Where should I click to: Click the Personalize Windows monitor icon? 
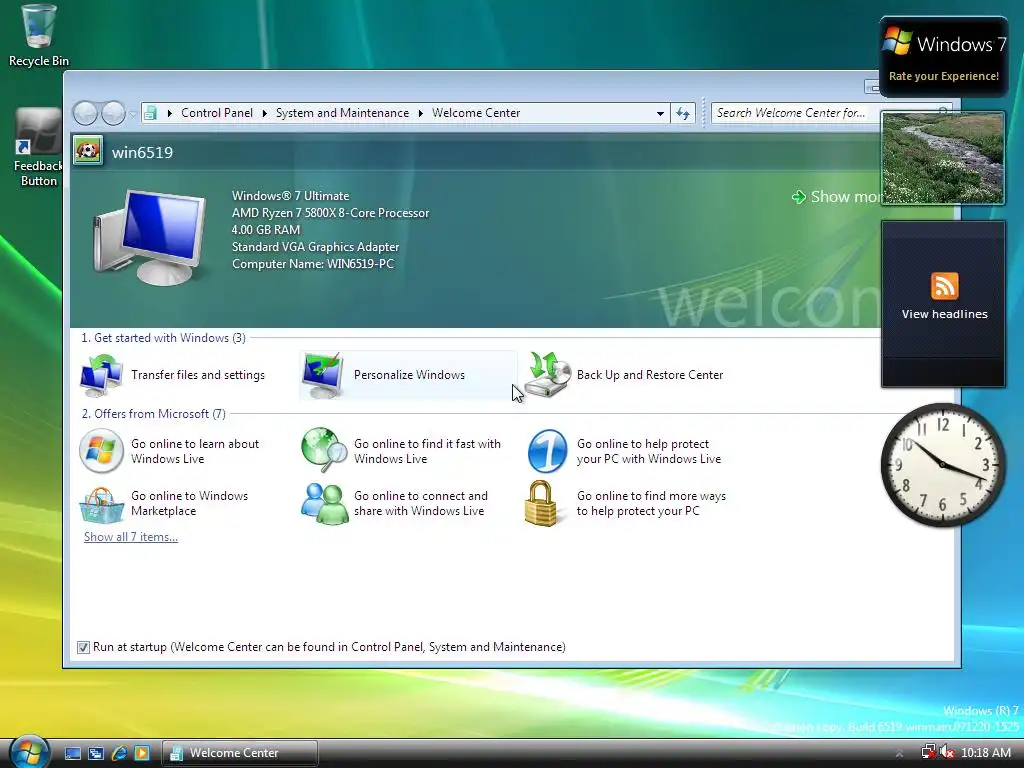pos(323,375)
